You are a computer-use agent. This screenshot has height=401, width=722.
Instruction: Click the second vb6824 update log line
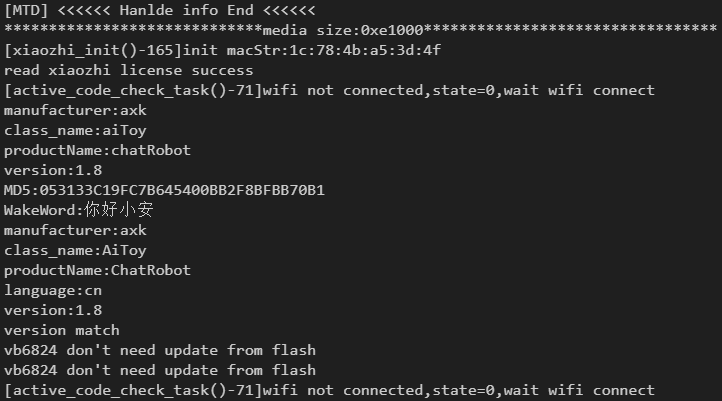pos(160,370)
